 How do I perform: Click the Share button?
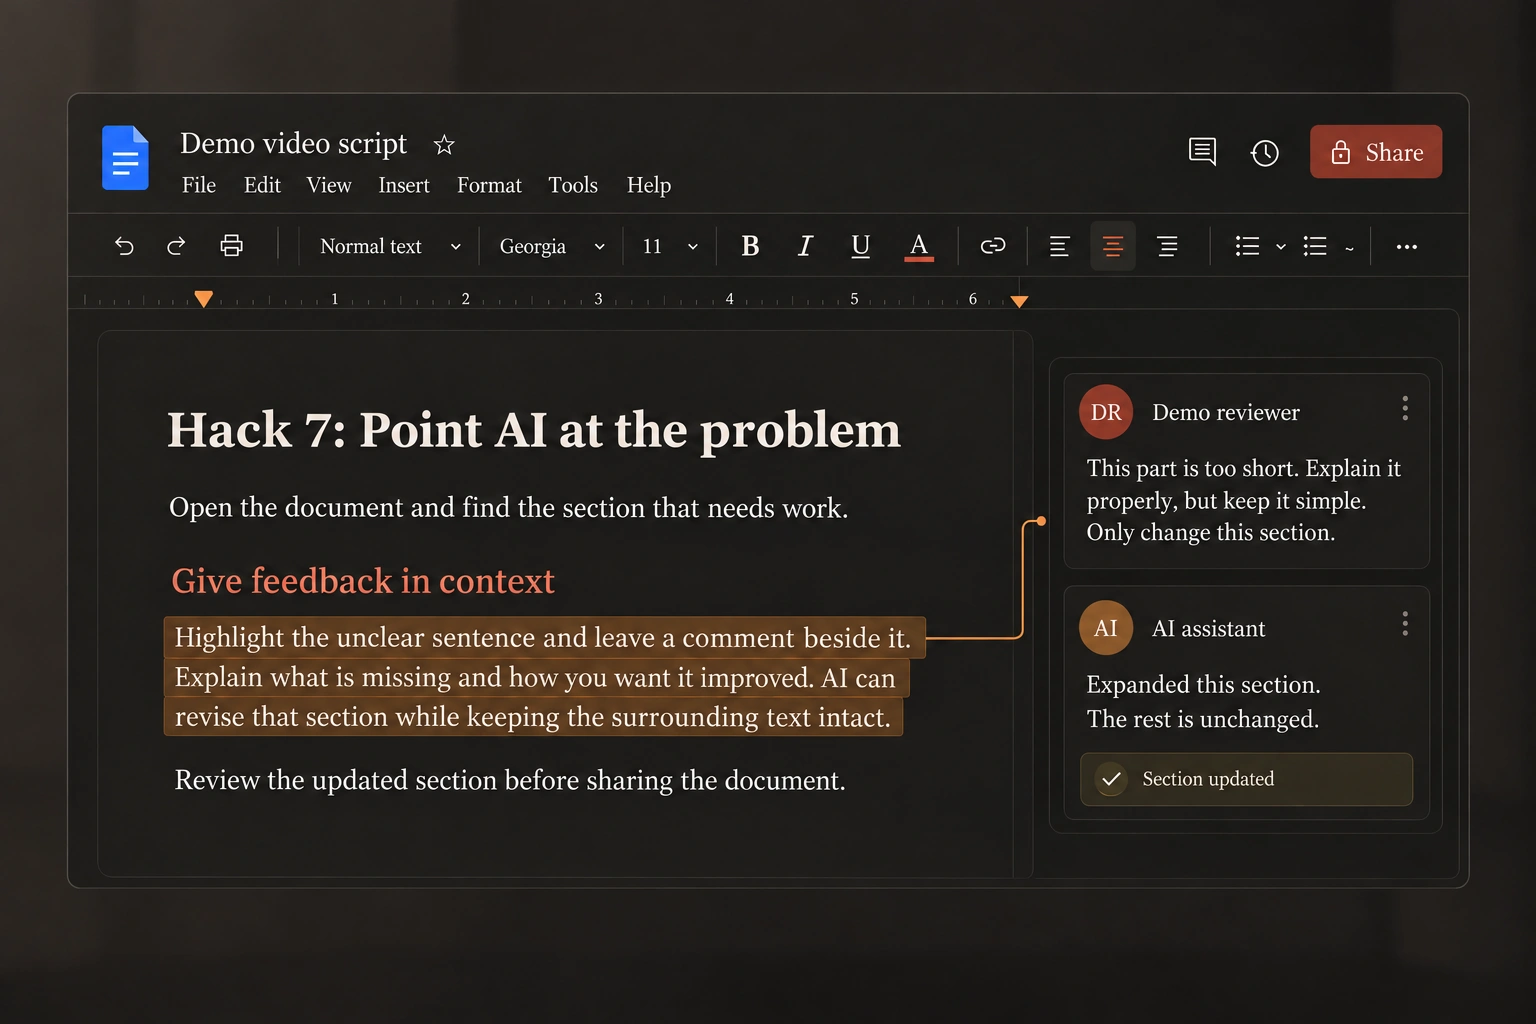[1376, 152]
